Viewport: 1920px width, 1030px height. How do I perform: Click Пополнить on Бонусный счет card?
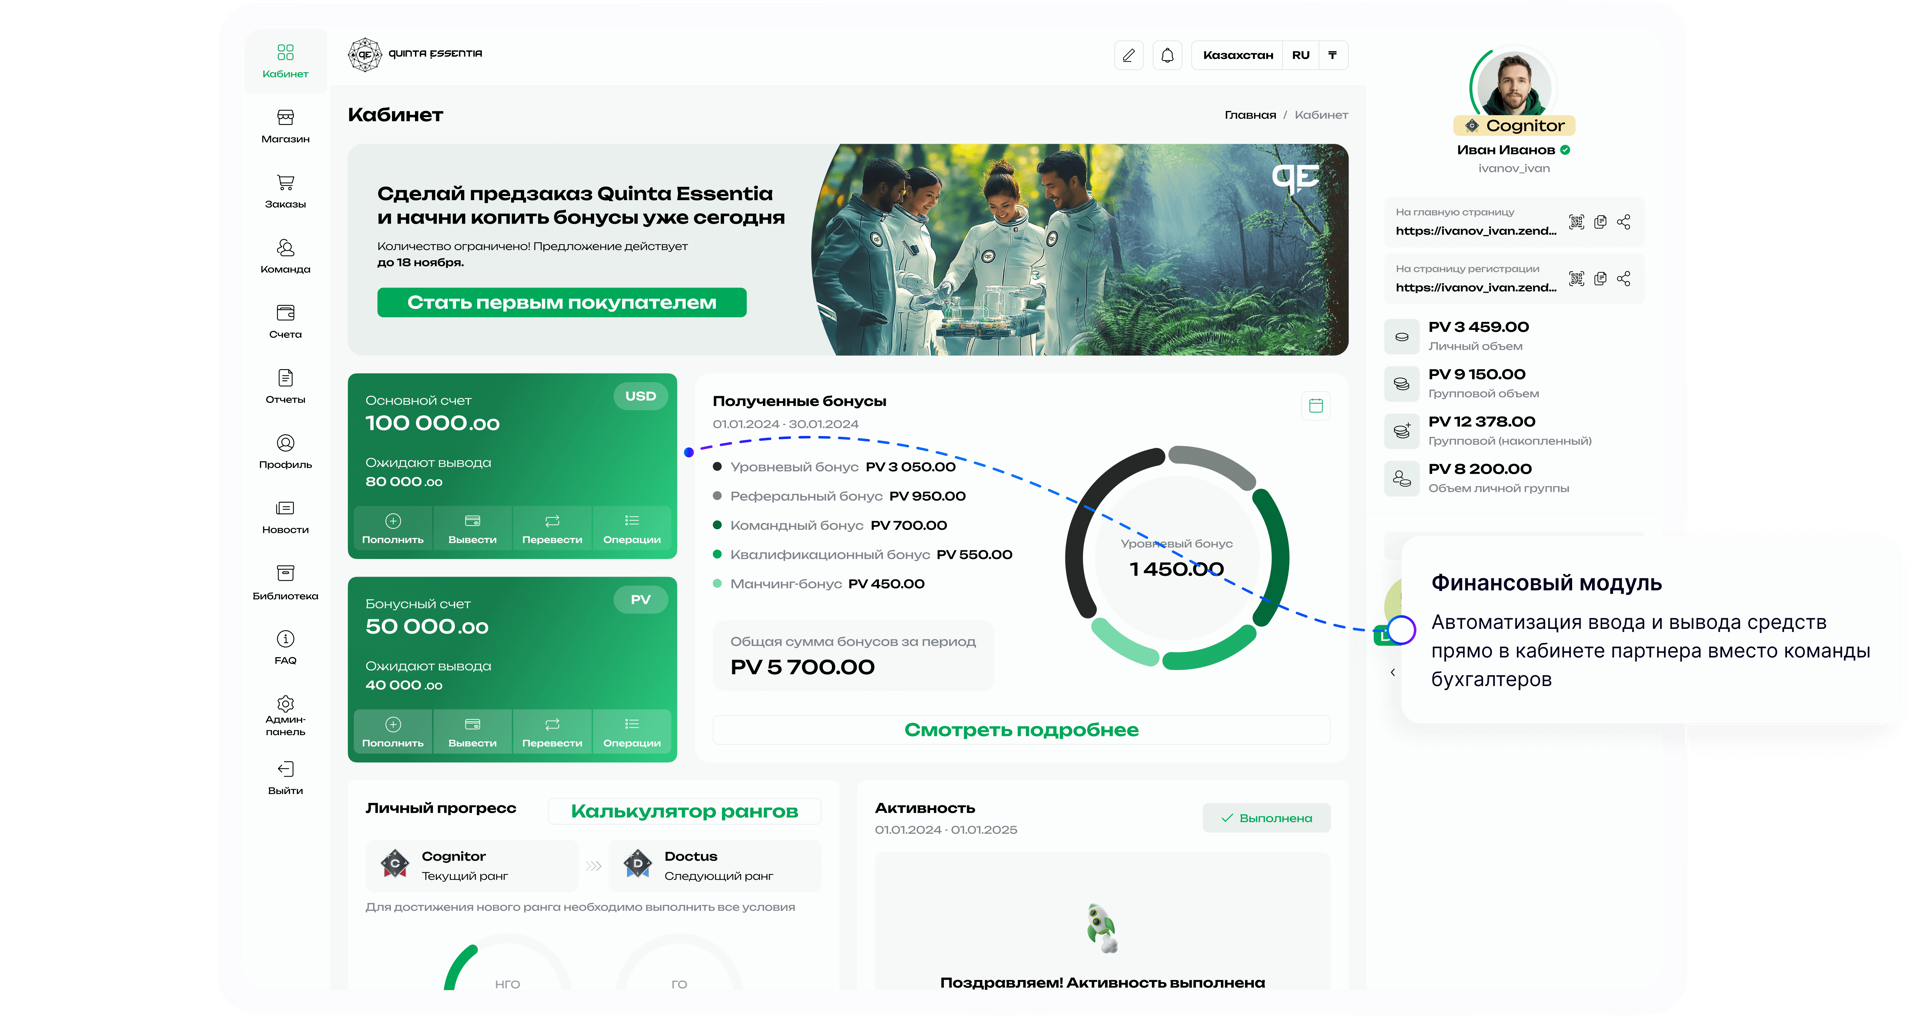click(x=393, y=732)
